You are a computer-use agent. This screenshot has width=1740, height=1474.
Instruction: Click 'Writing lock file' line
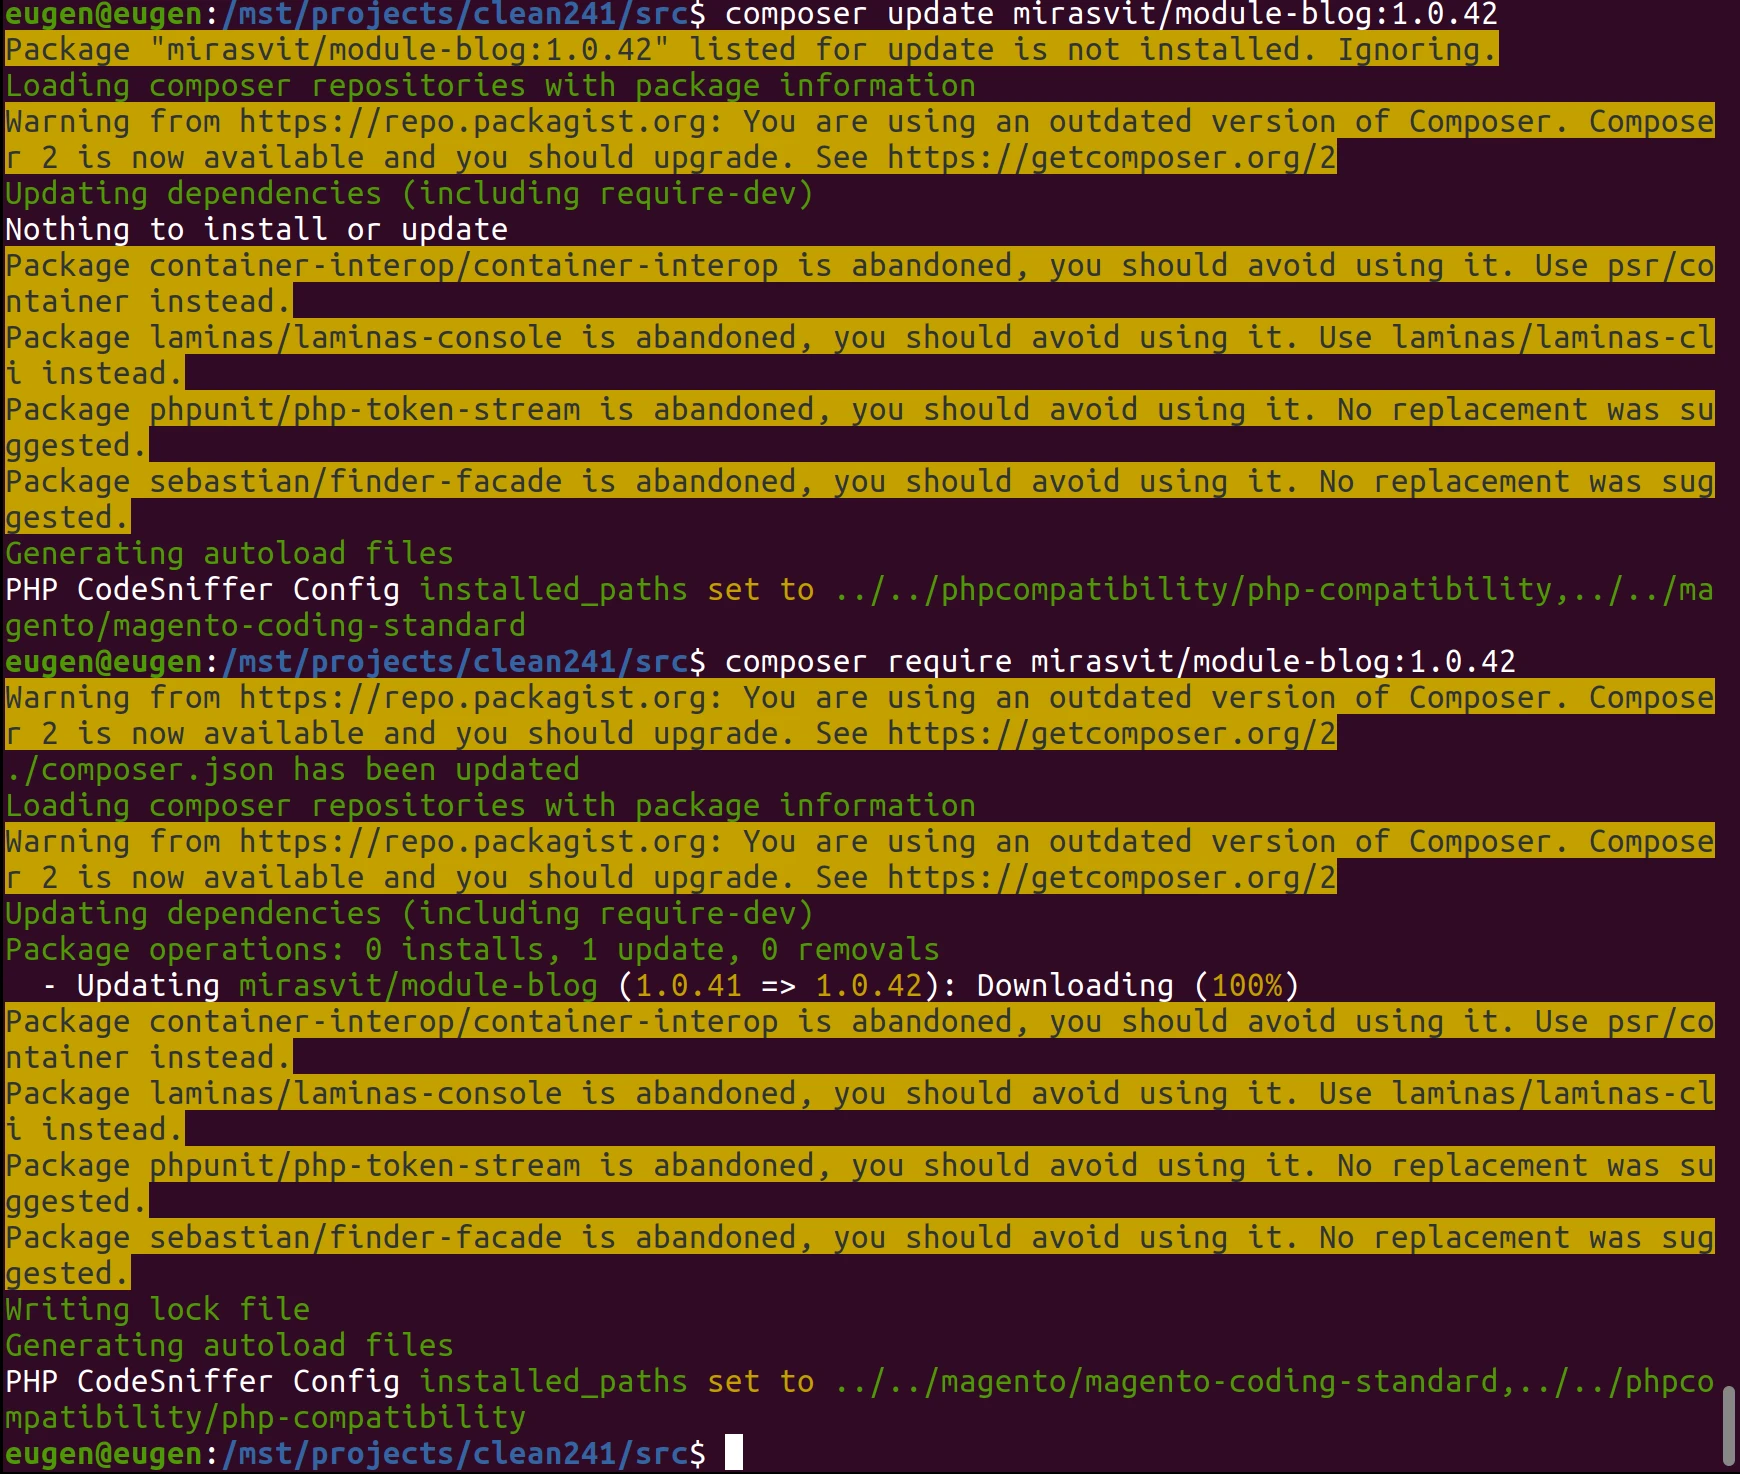tap(157, 1309)
